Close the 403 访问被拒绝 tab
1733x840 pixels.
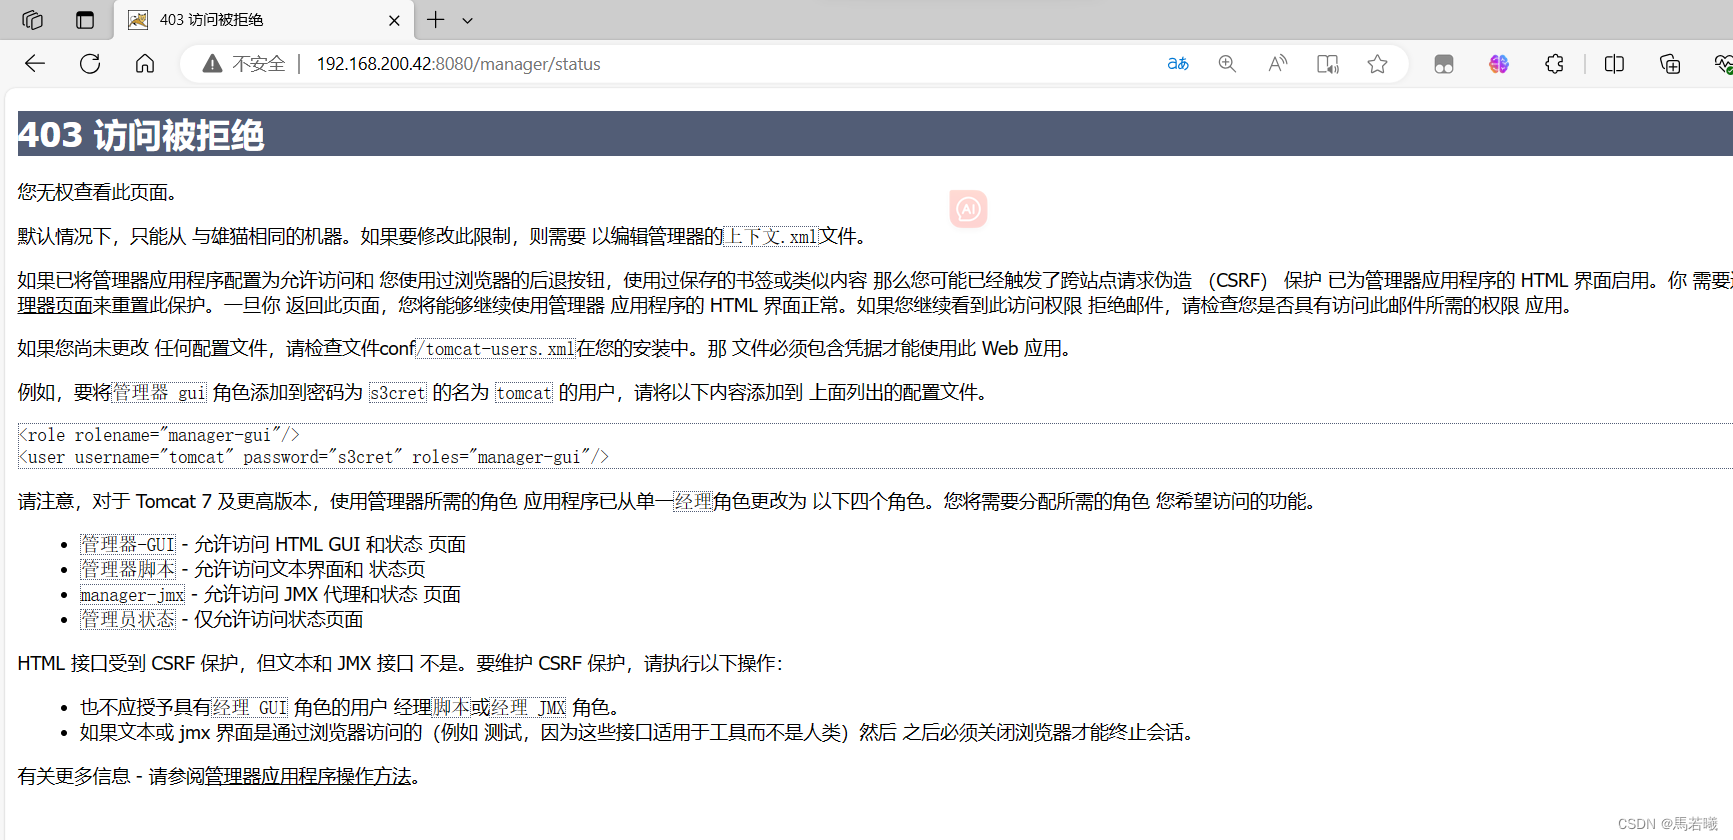pyautogui.click(x=394, y=20)
